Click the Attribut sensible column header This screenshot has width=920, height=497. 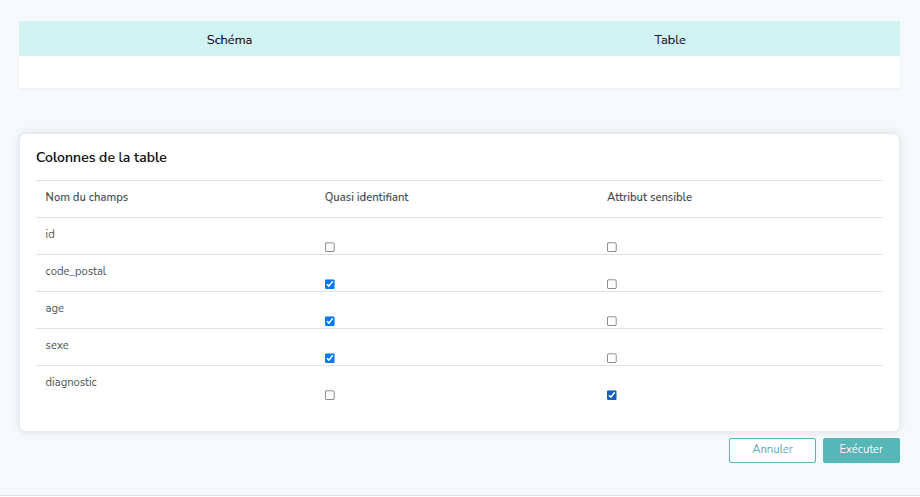[x=649, y=197]
